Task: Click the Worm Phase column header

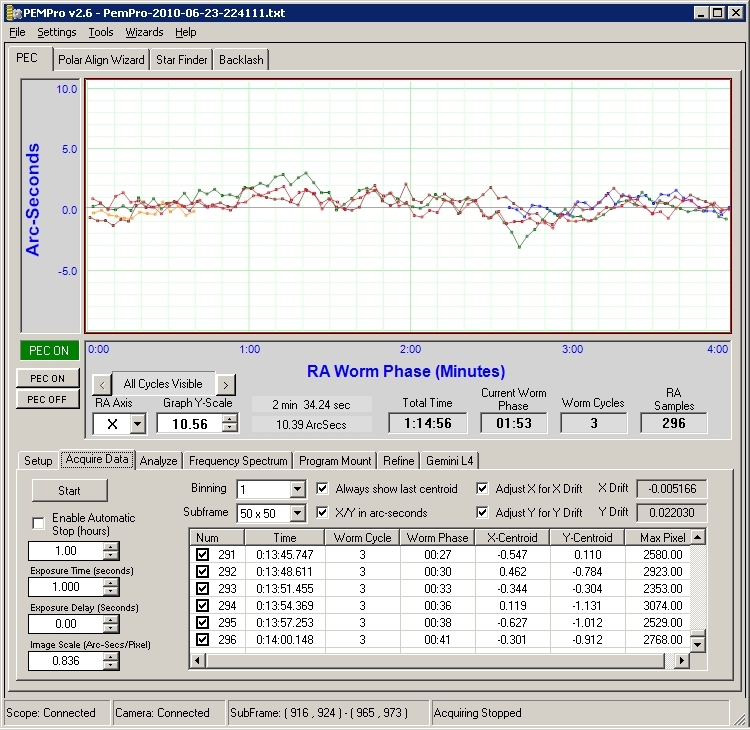Action: [x=438, y=538]
